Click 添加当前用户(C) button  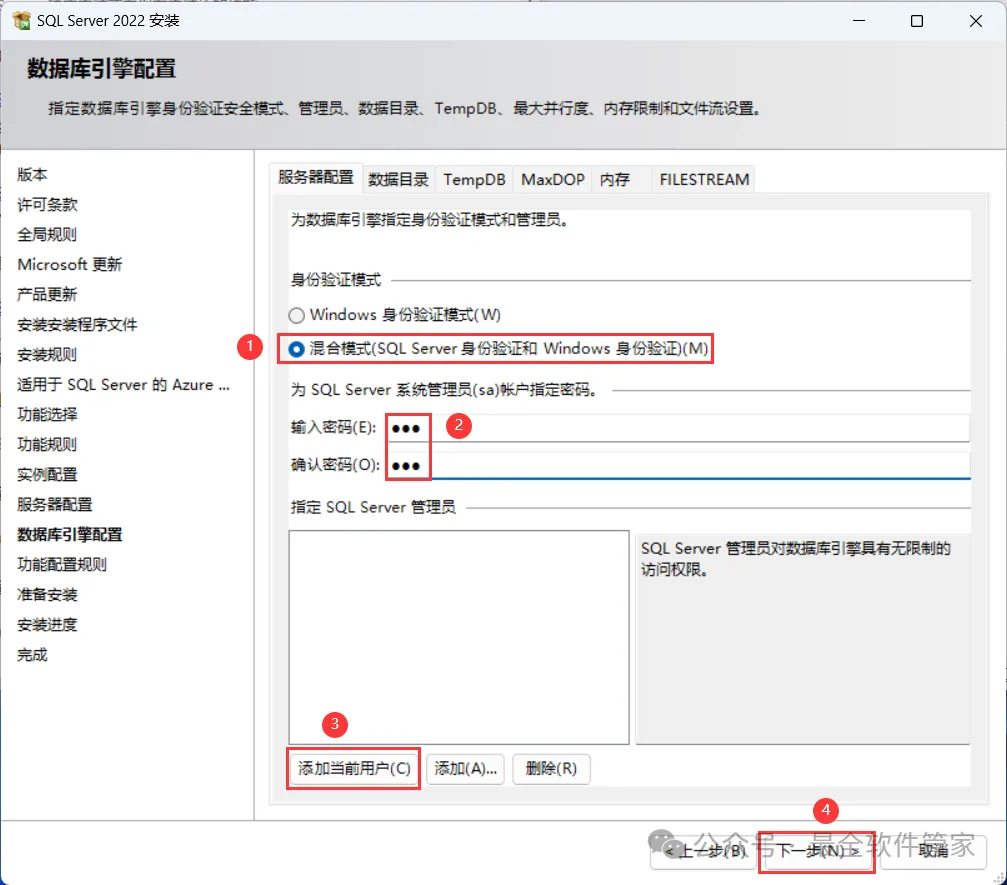click(354, 769)
